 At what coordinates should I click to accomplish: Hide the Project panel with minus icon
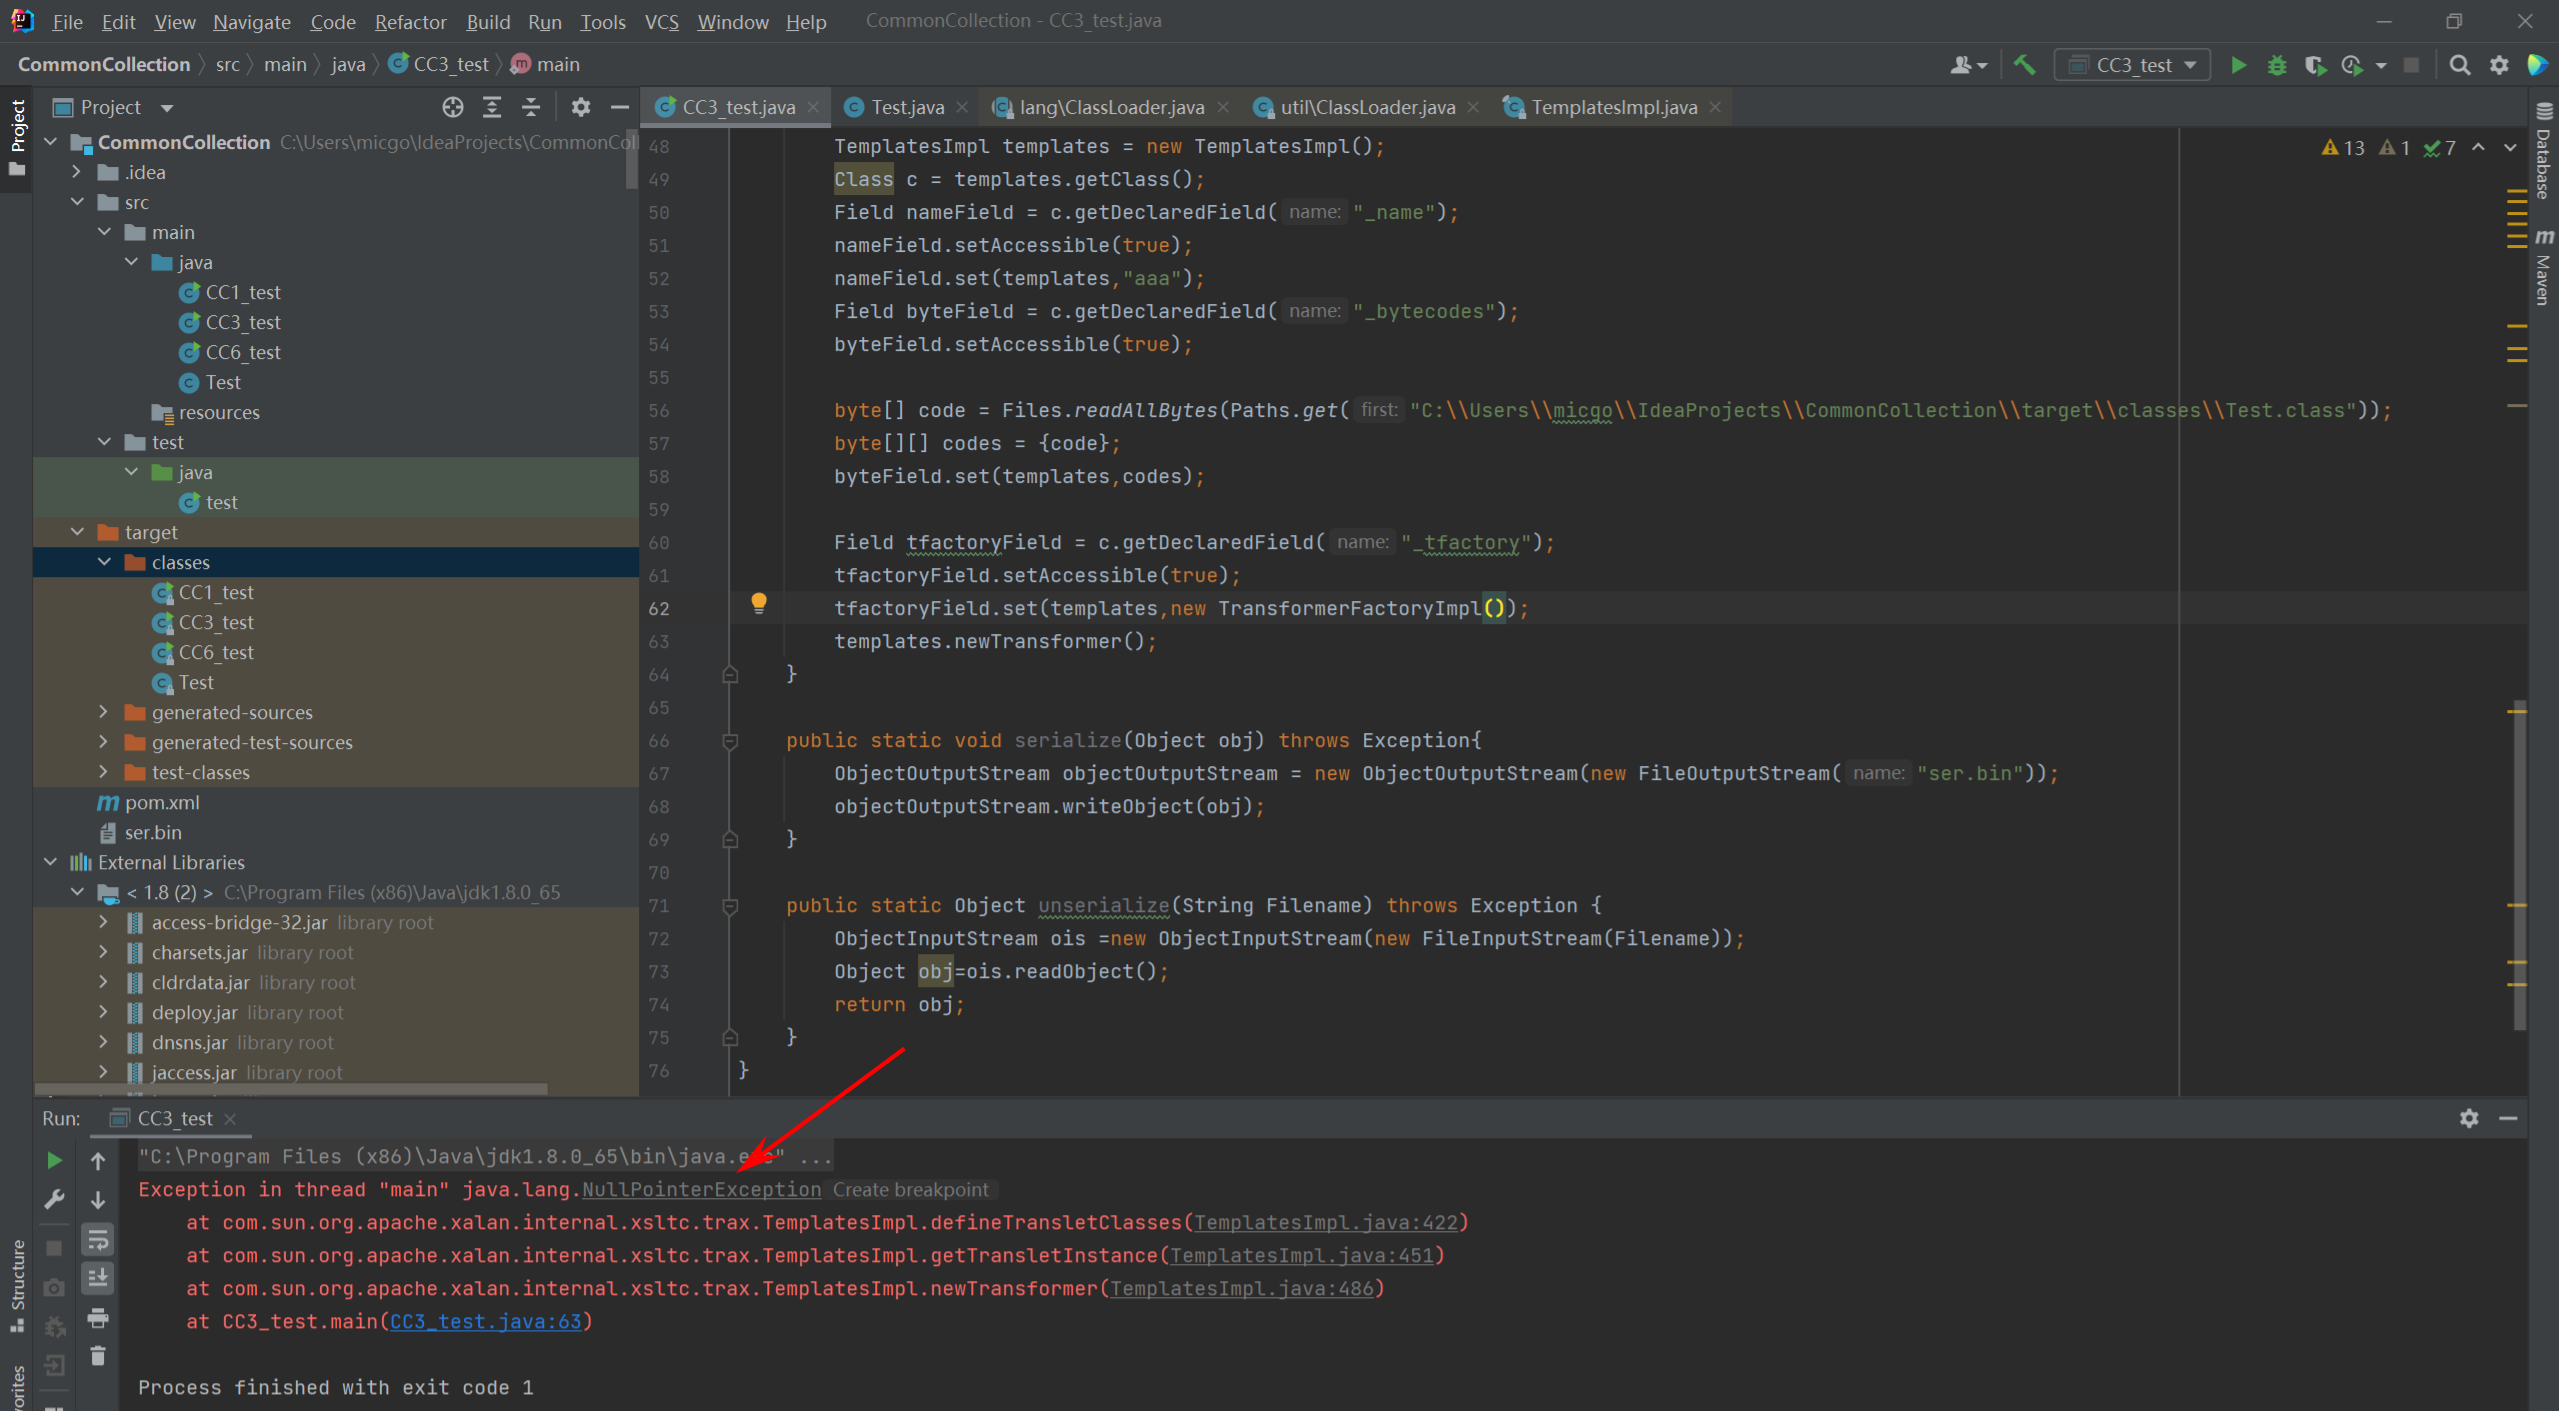[x=620, y=107]
